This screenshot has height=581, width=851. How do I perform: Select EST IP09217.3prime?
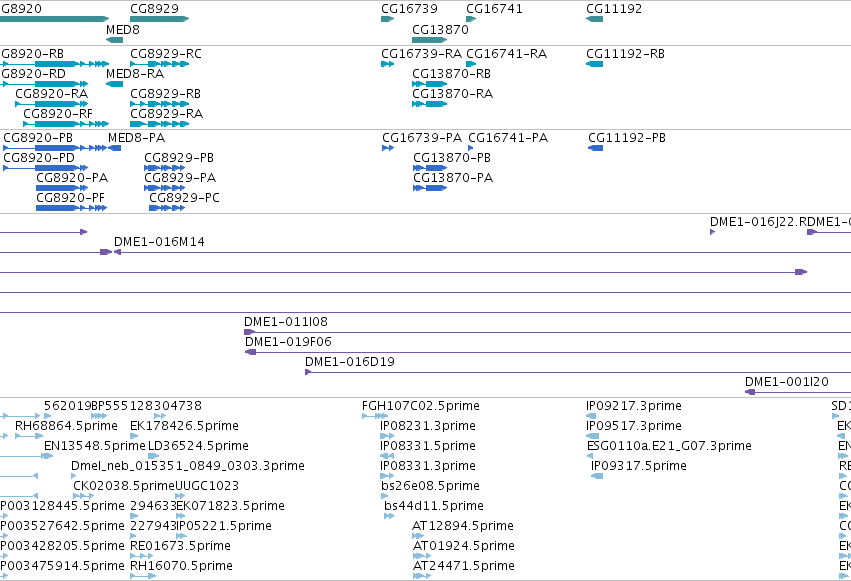(634, 406)
